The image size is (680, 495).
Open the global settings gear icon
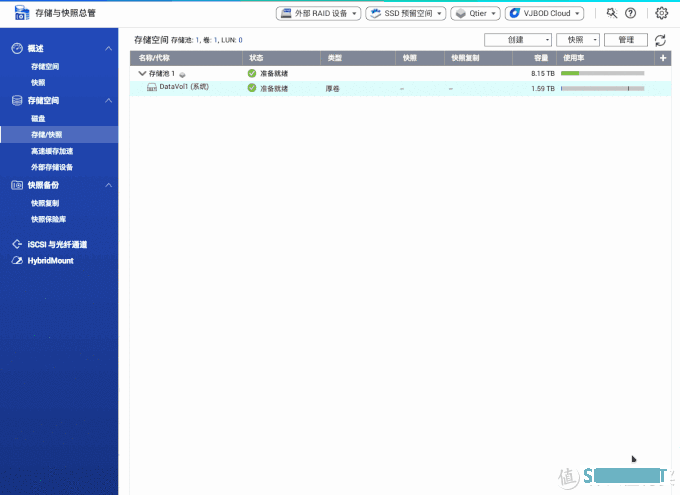click(x=661, y=13)
